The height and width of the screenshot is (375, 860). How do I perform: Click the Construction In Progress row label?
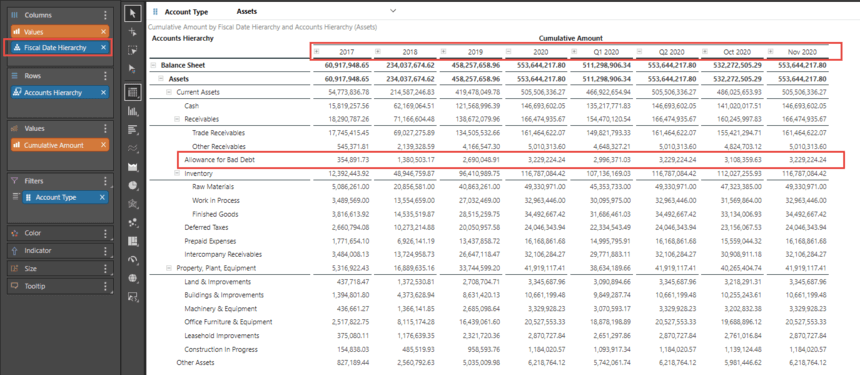221,349
